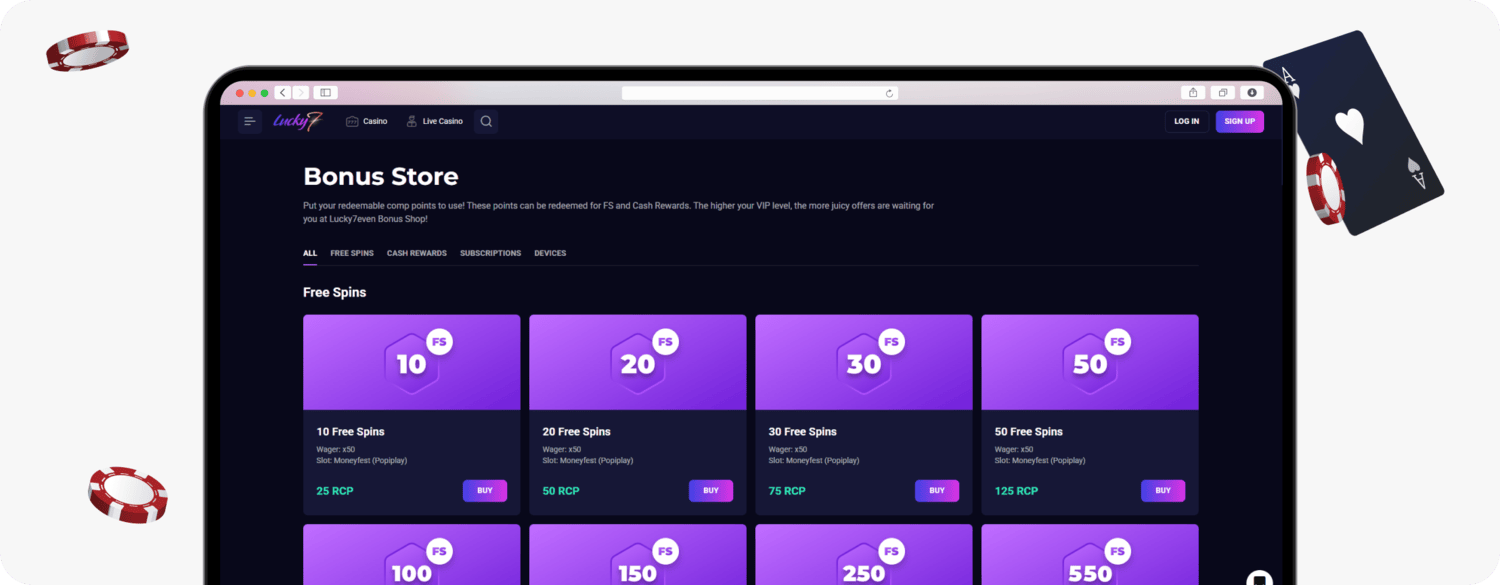Click the 30 FS hexagon badge
This screenshot has width=1500, height=585.
864,364
